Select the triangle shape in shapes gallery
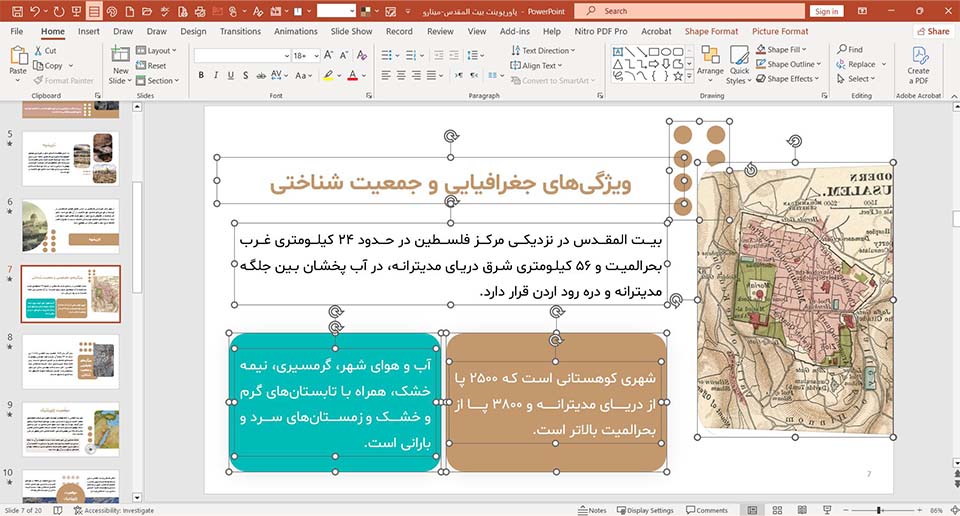The image size is (960, 516). (x=618, y=64)
